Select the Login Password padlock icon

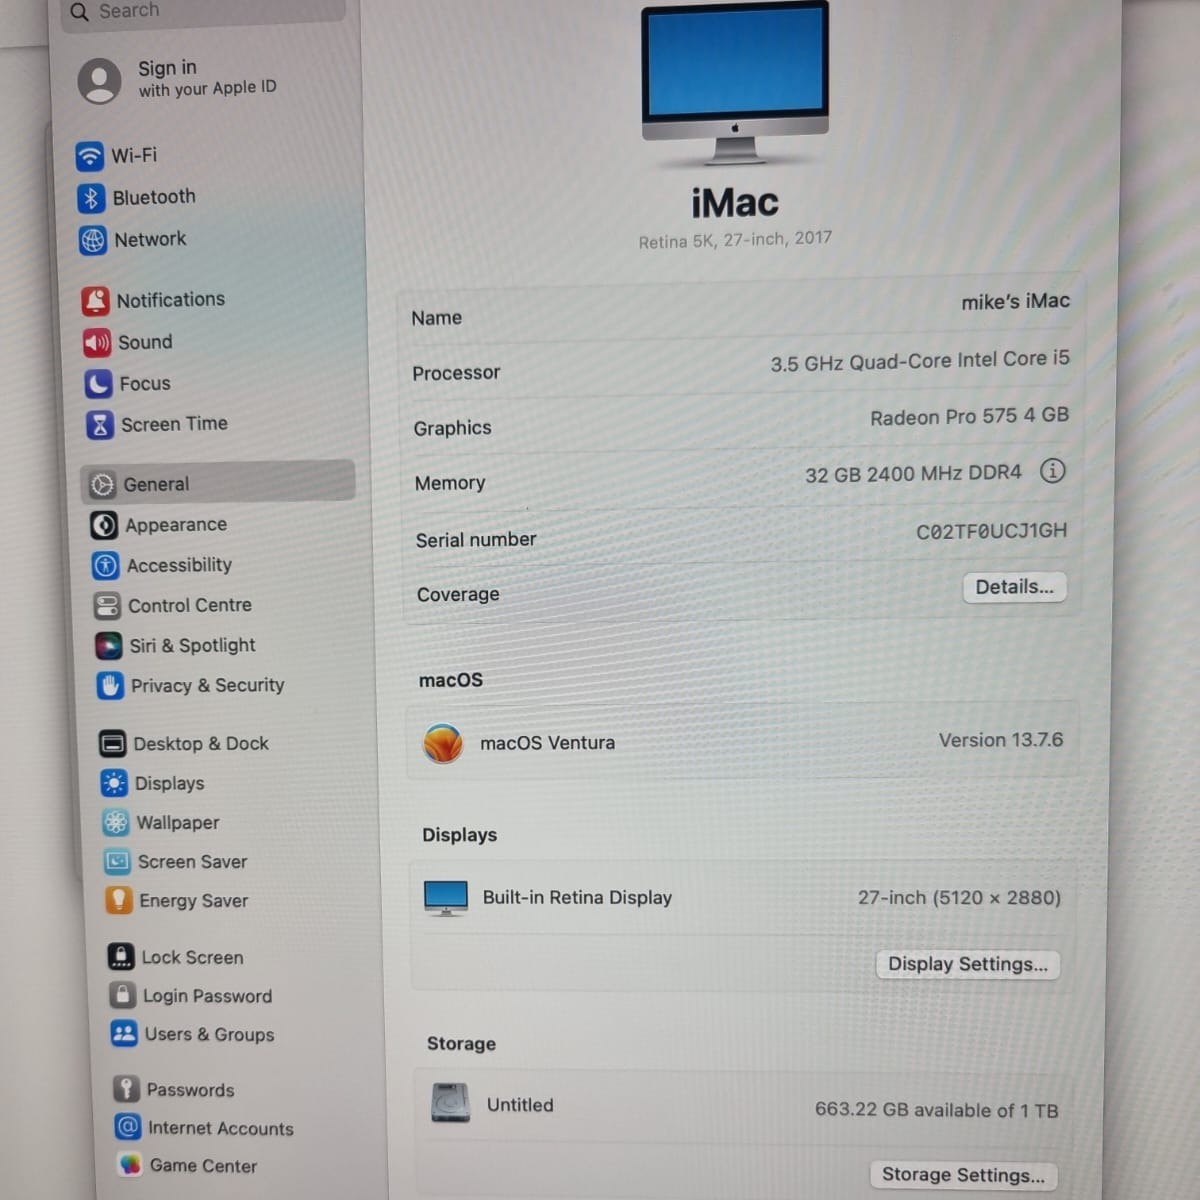pos(122,995)
